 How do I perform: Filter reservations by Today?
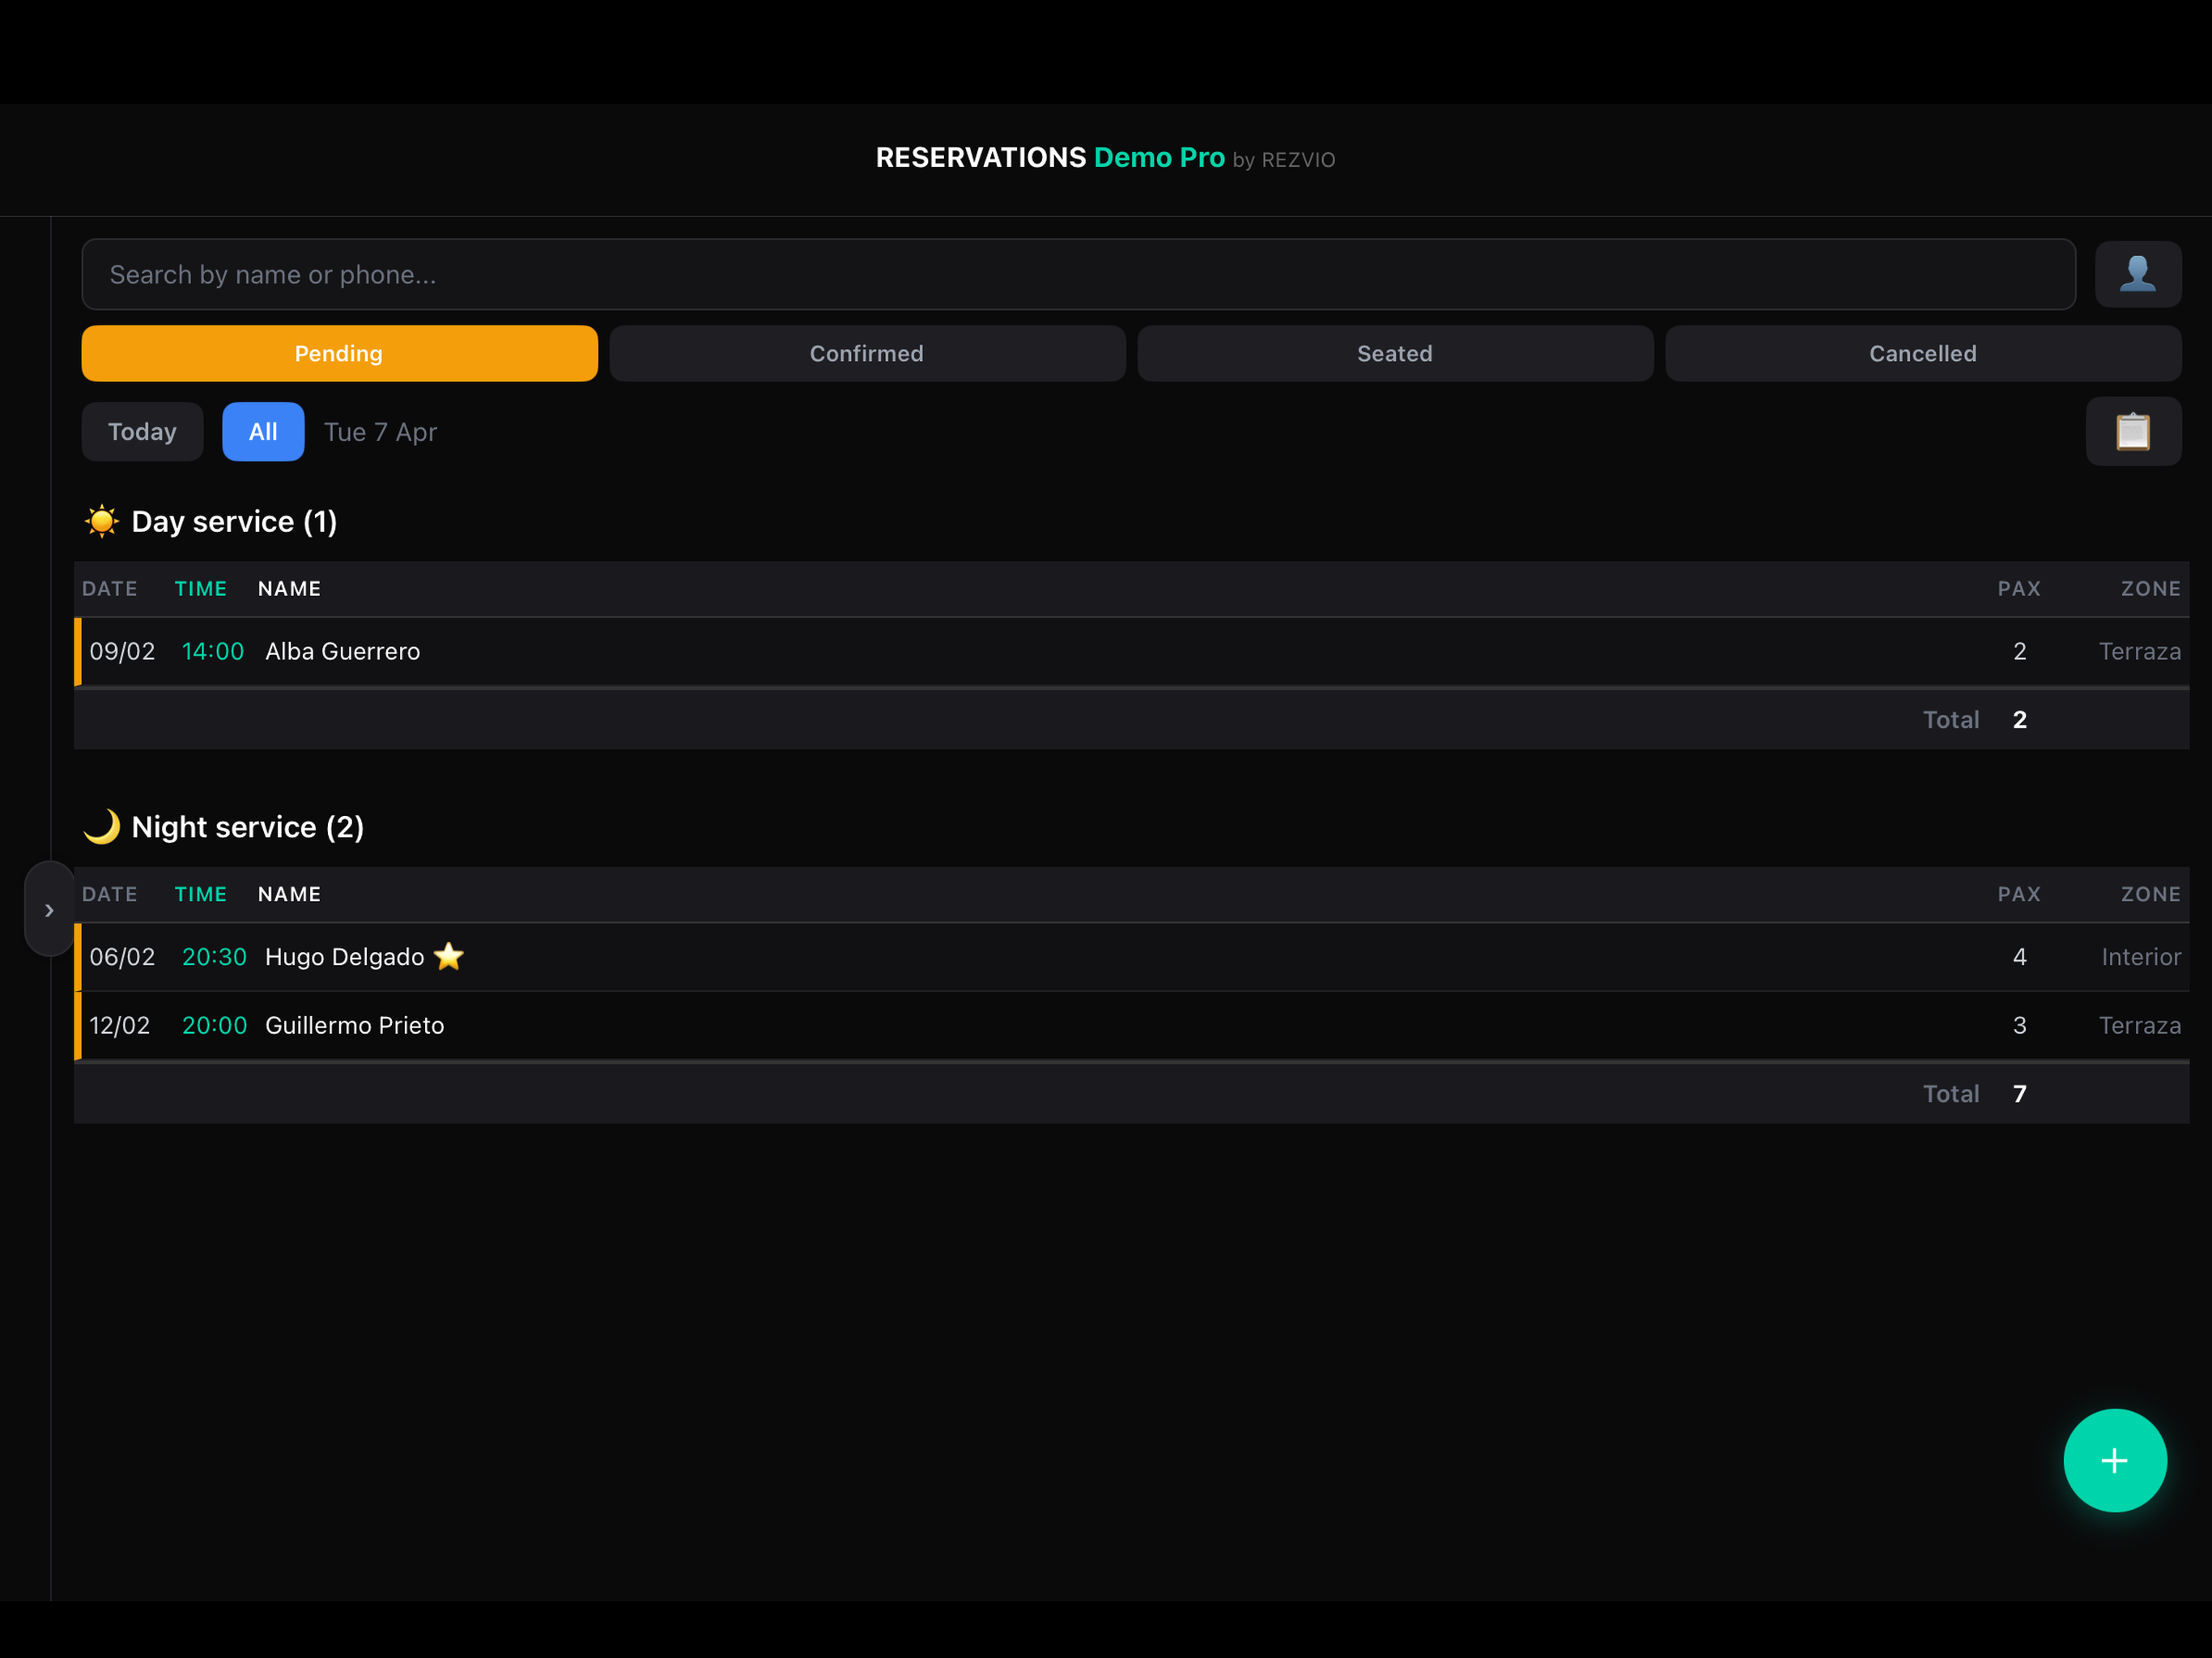(x=142, y=432)
